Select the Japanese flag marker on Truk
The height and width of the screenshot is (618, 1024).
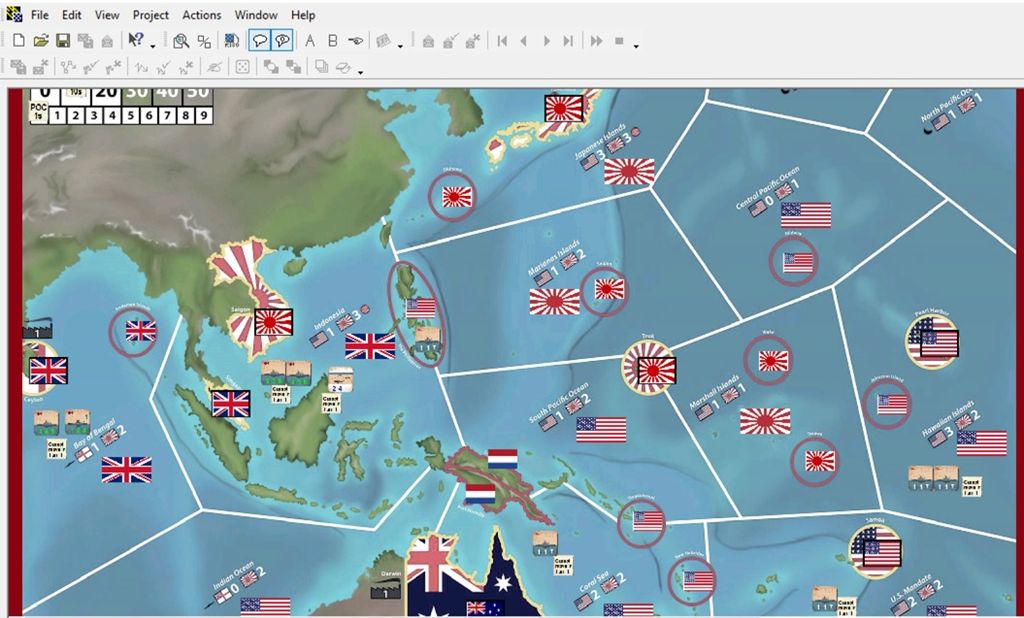point(657,370)
